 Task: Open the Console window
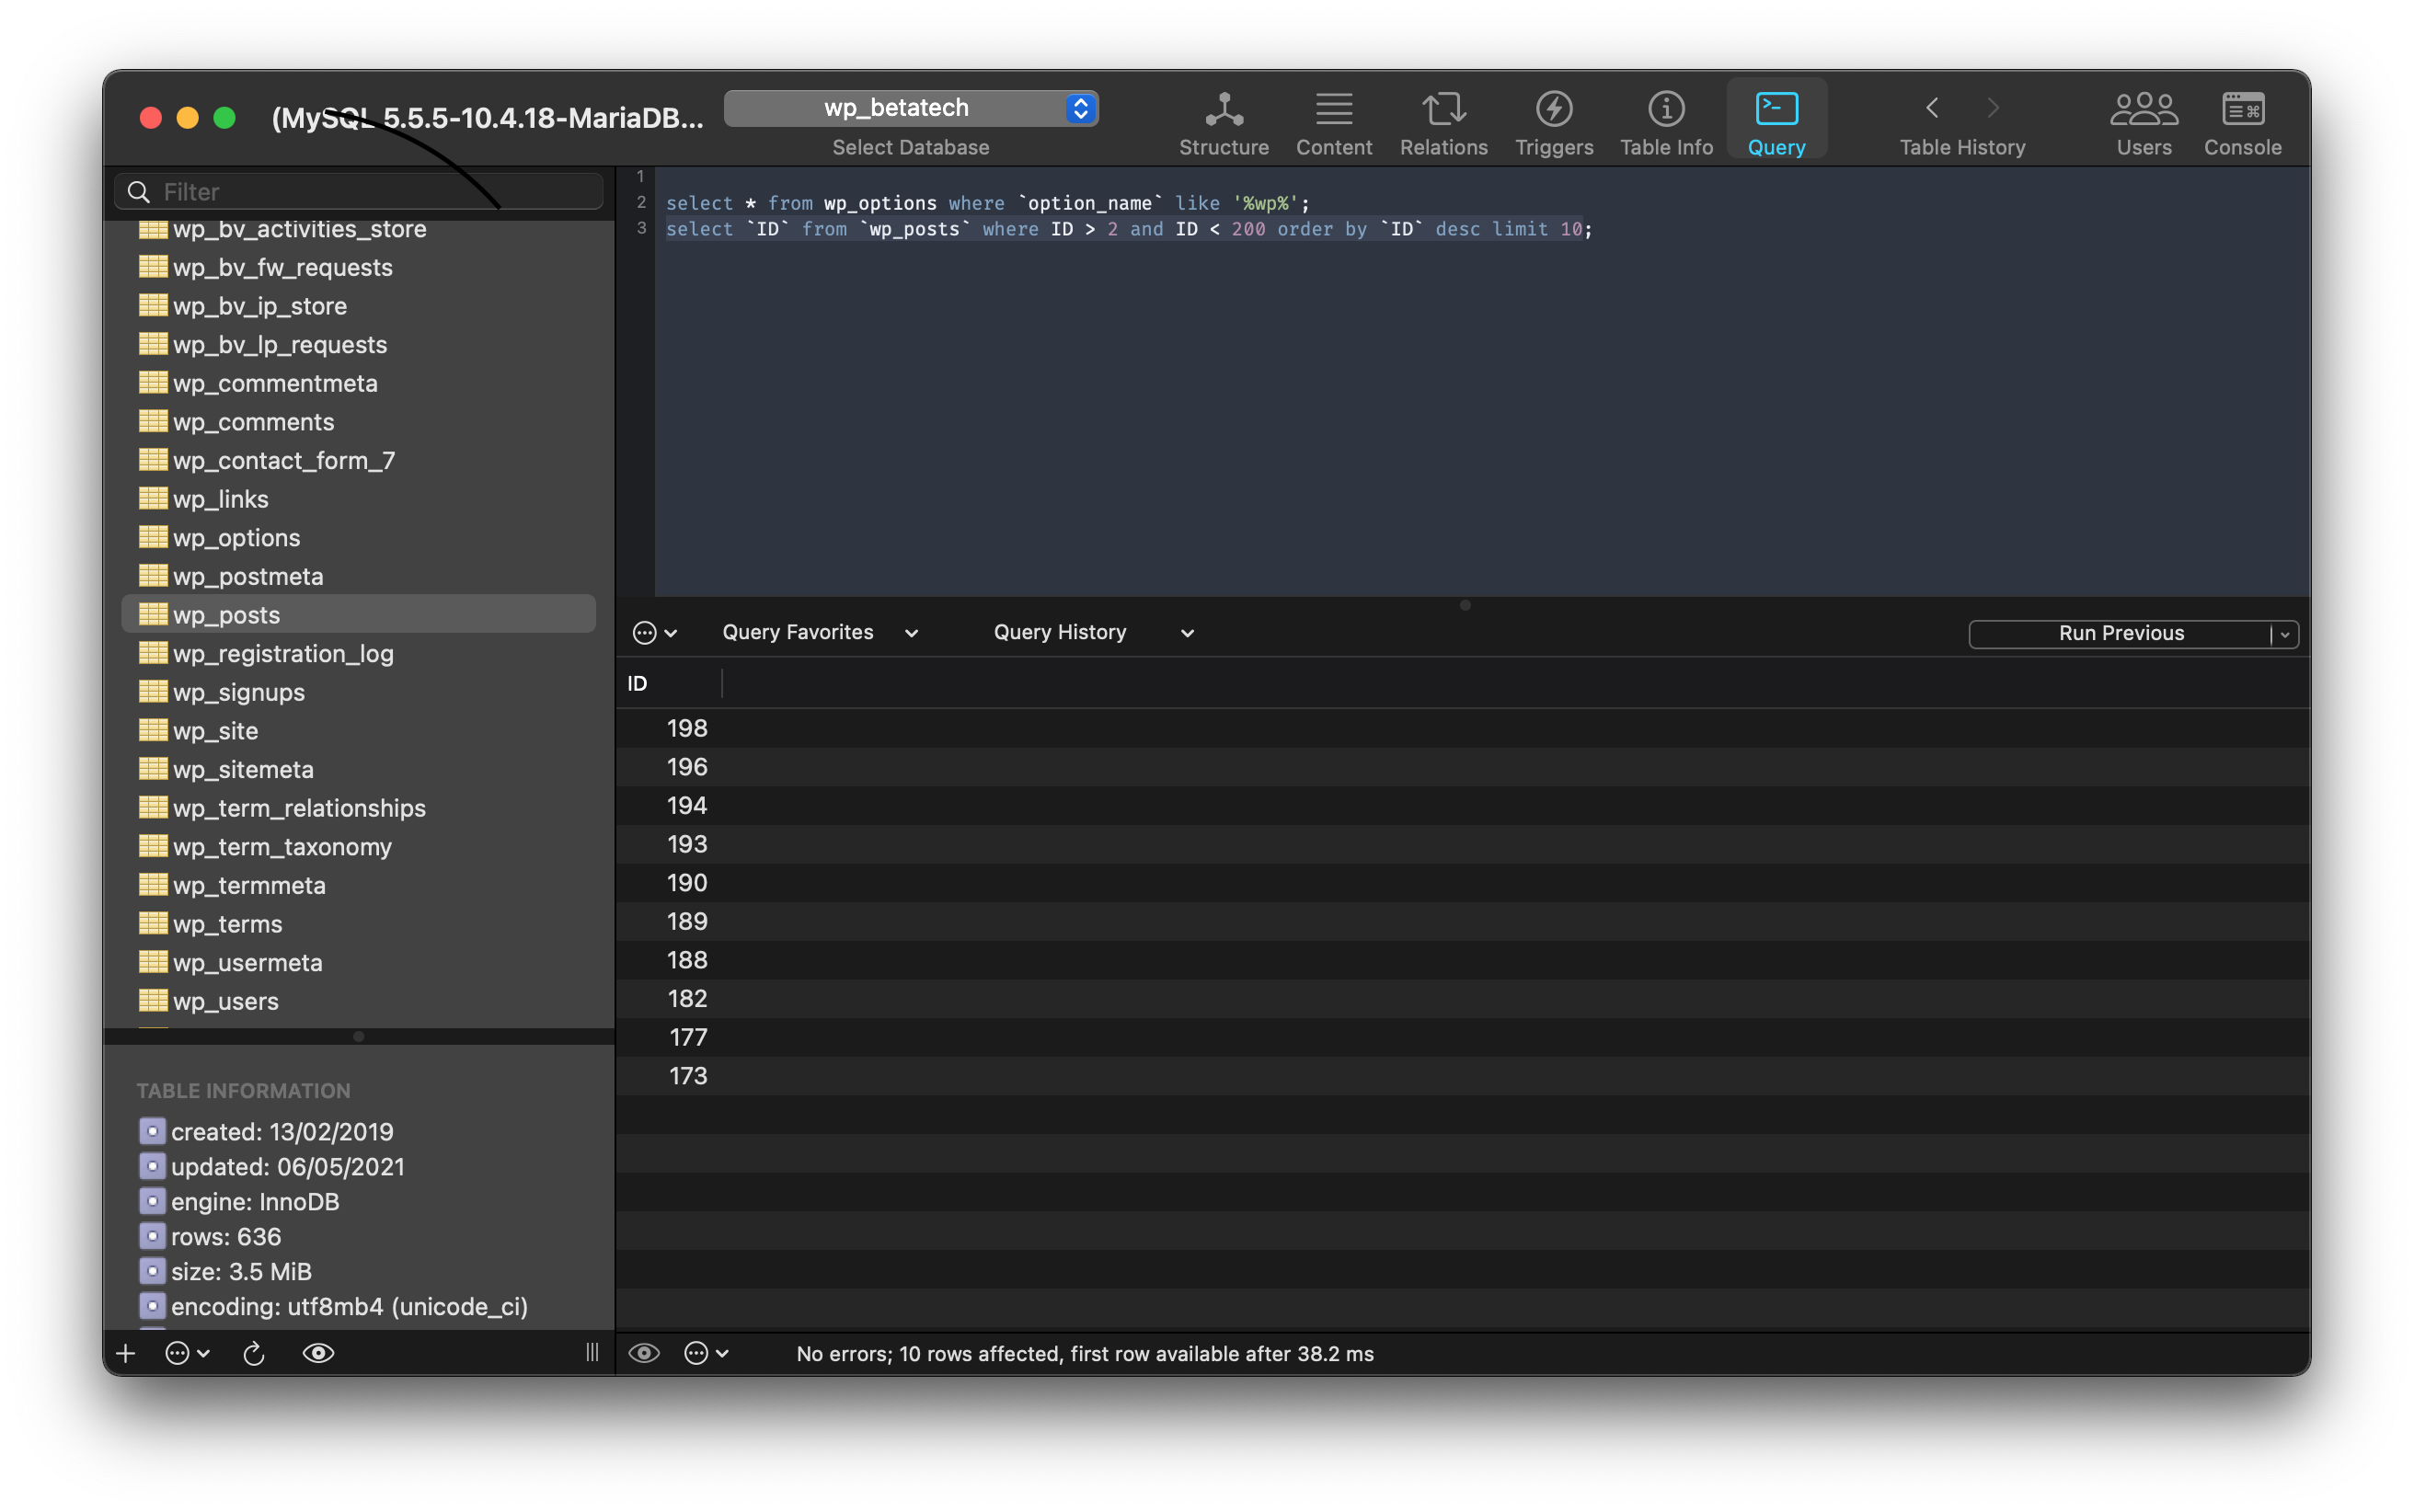(2241, 120)
